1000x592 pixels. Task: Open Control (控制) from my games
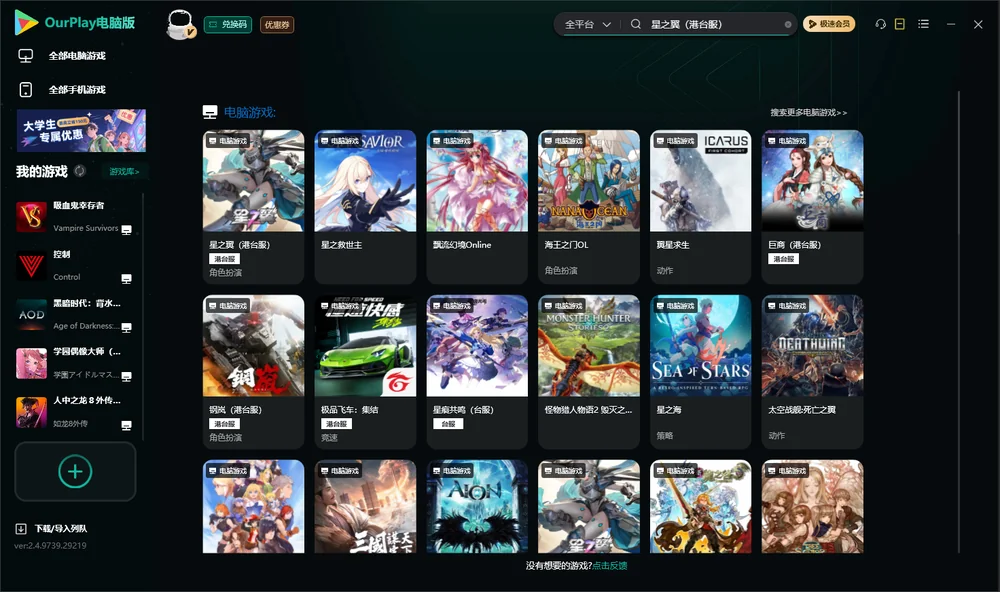[x=75, y=265]
